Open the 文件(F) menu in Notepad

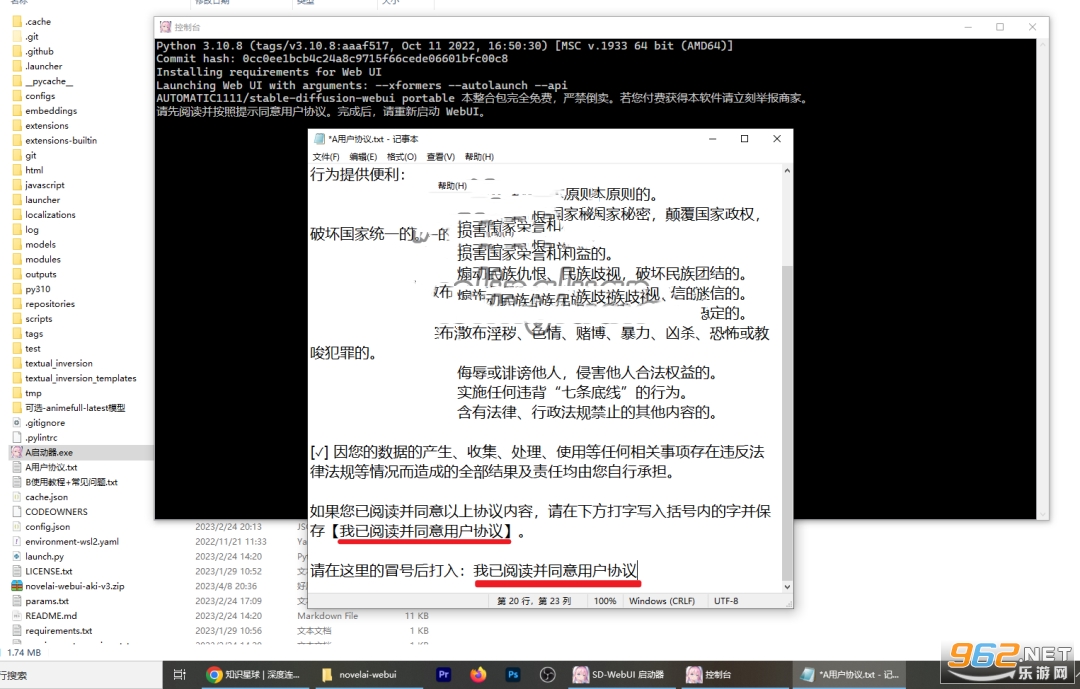pos(326,157)
